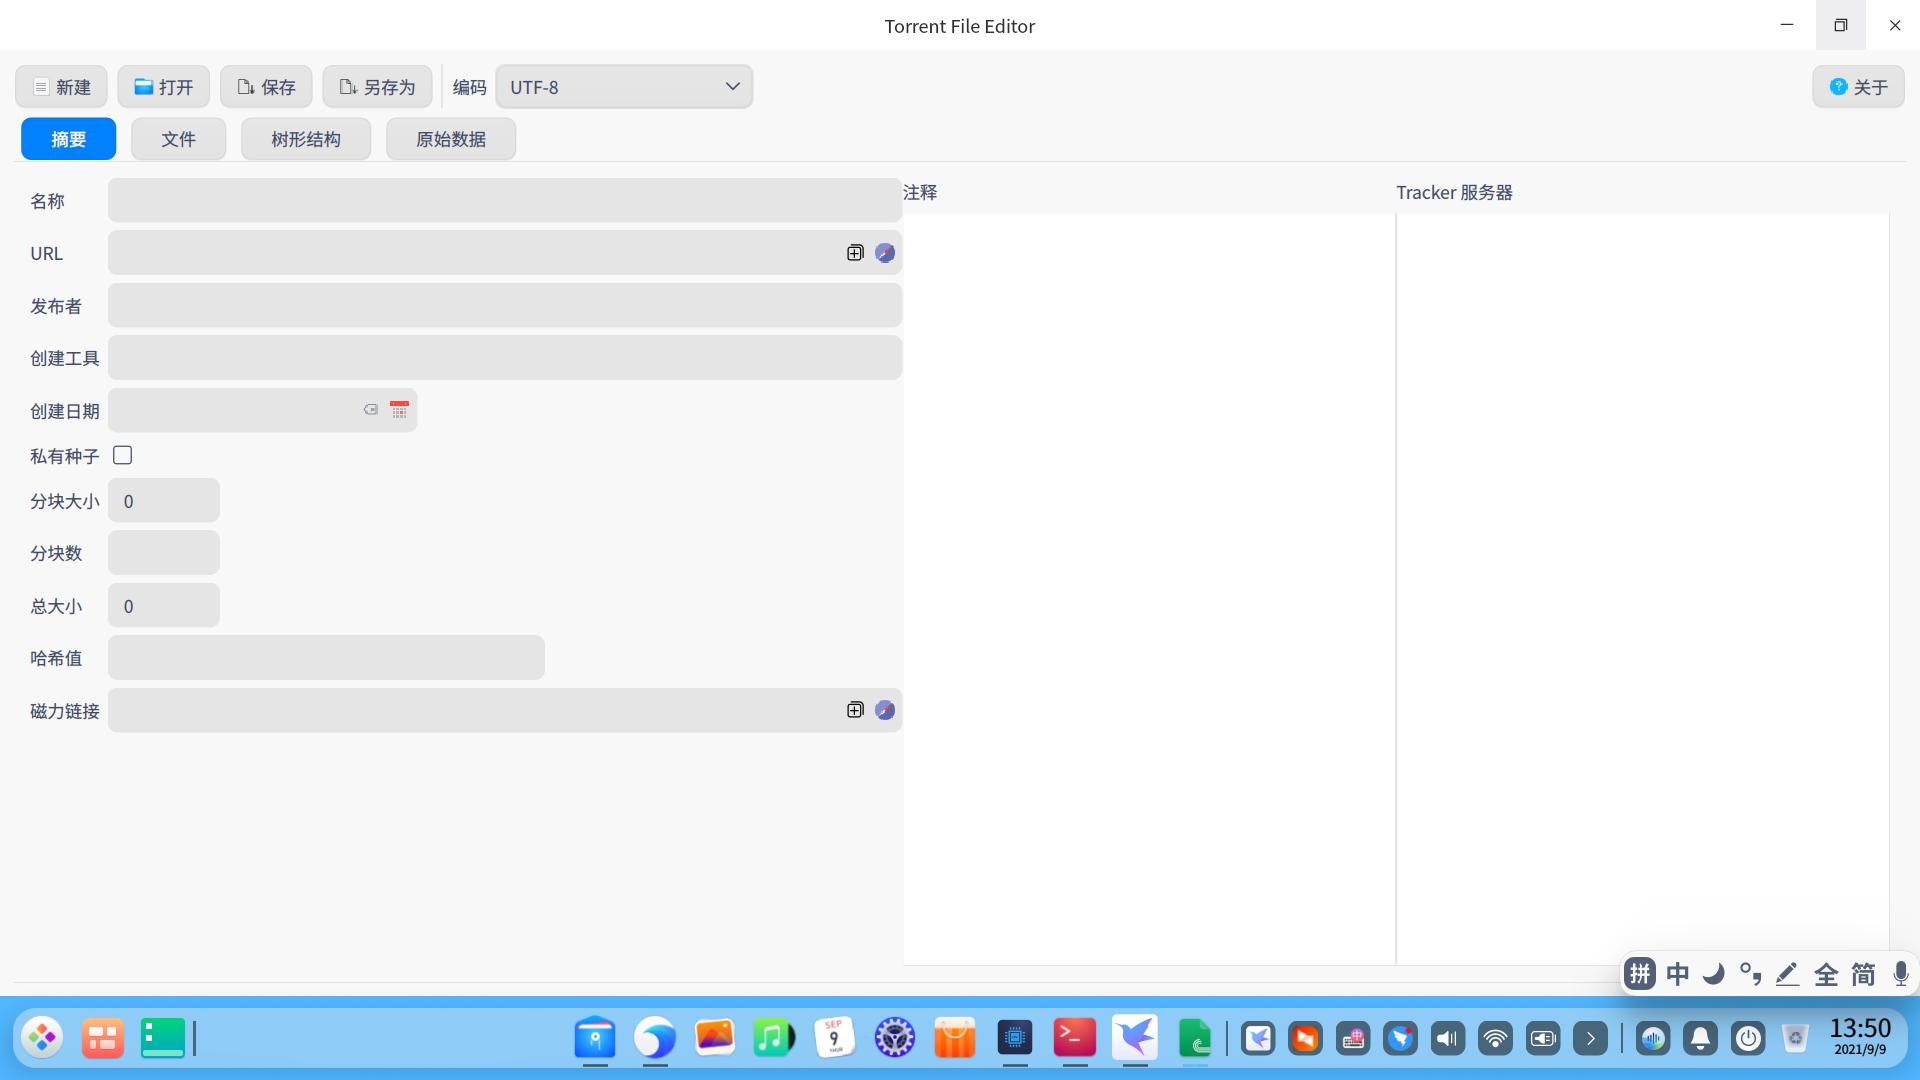Click the copy icon in URL field
The image size is (1920, 1080).
click(855, 253)
